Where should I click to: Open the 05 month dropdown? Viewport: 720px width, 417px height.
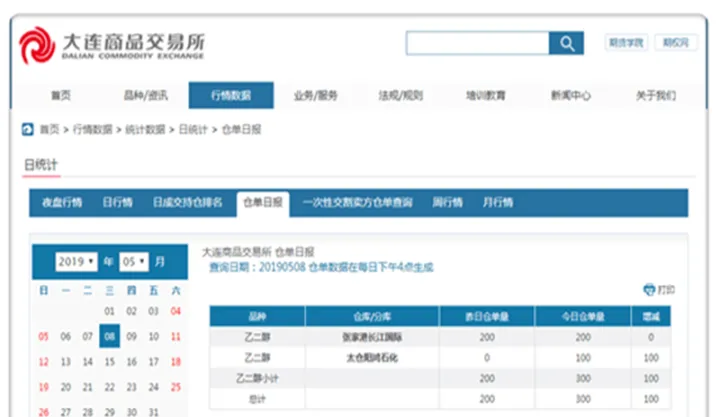(x=134, y=262)
